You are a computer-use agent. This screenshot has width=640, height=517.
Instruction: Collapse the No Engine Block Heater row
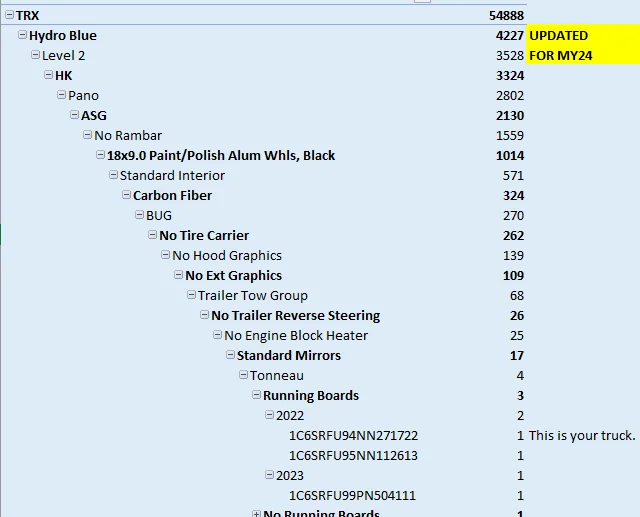pos(218,335)
